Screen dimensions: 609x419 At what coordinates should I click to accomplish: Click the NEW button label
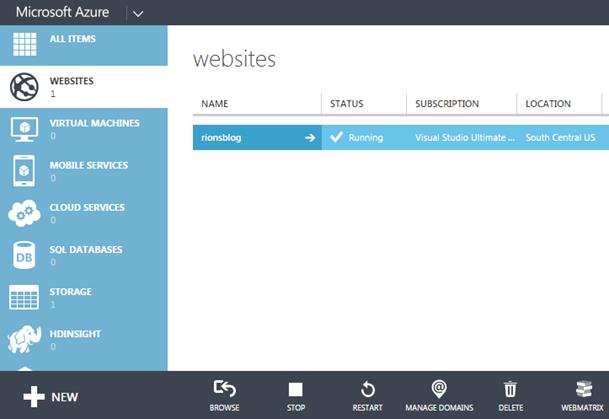click(x=64, y=397)
